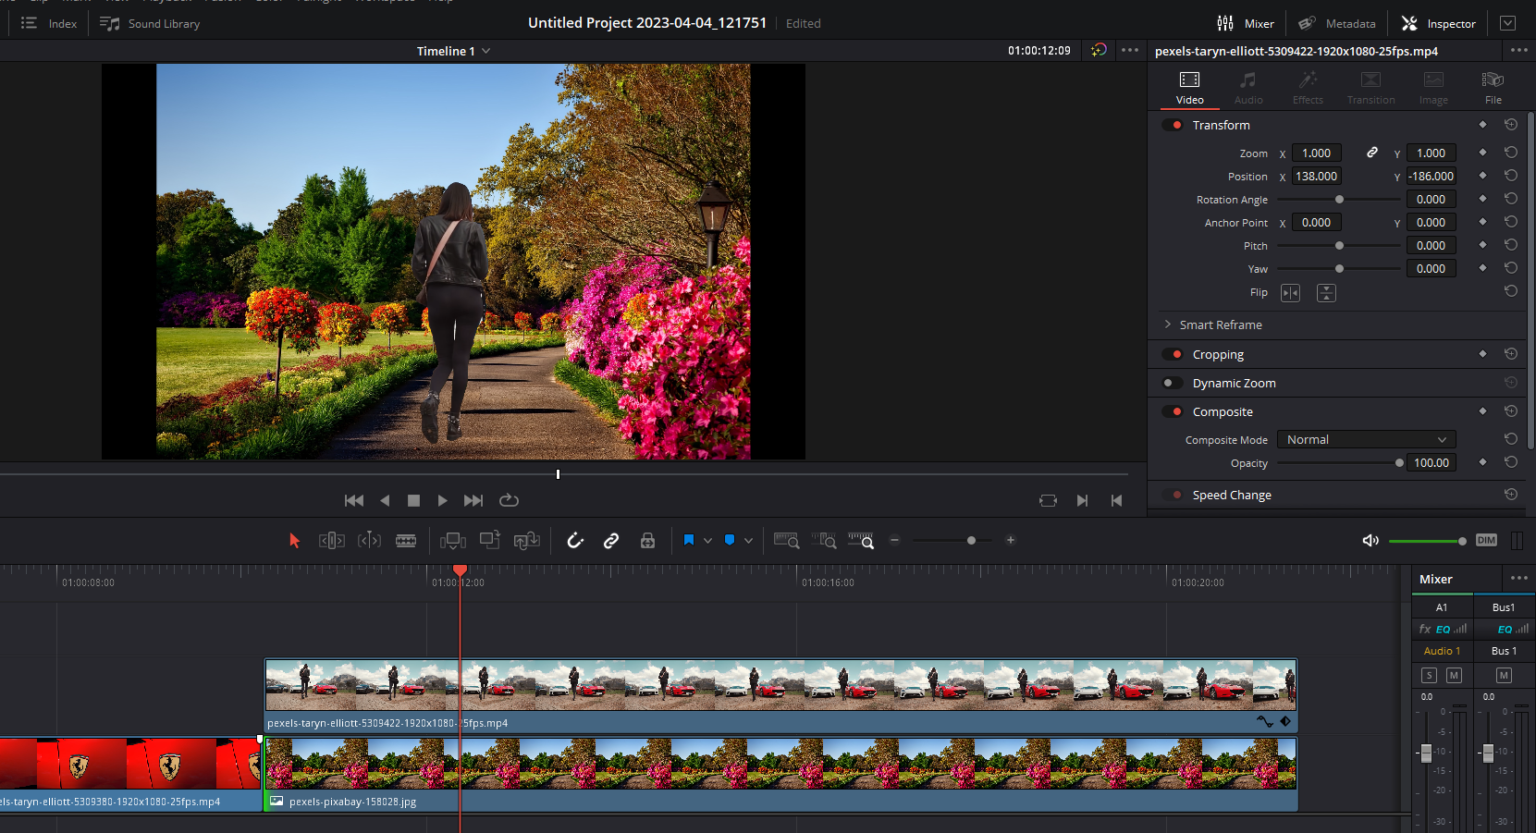The width and height of the screenshot is (1536, 833).
Task: Go to next clip edit point
Action: click(x=1082, y=500)
